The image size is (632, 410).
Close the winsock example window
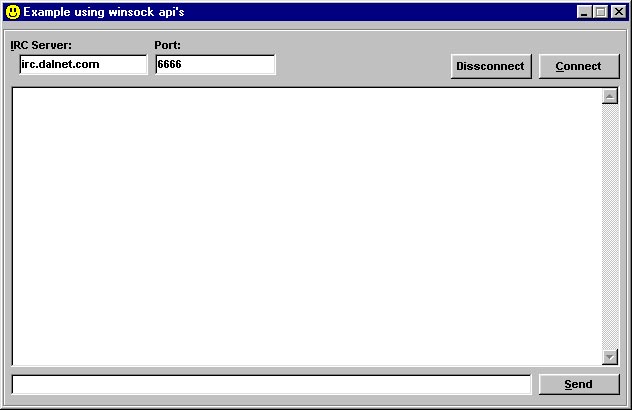617,12
